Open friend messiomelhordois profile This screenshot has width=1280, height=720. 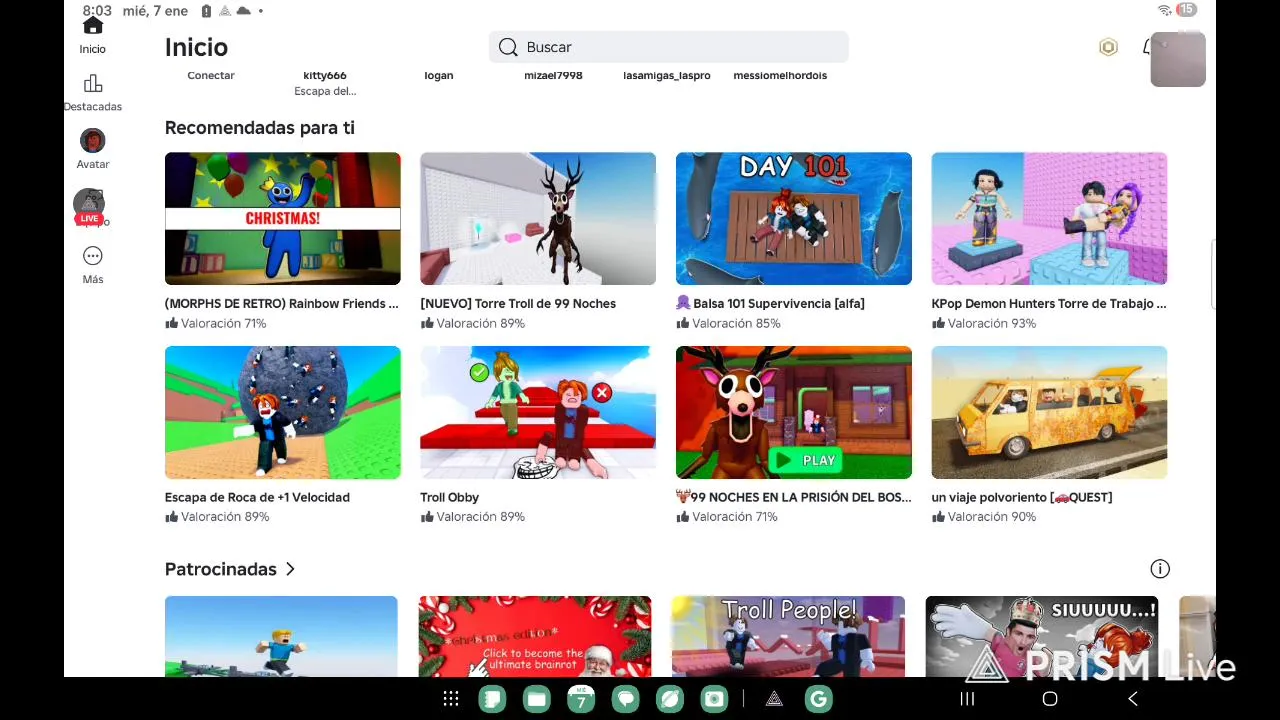pos(780,75)
